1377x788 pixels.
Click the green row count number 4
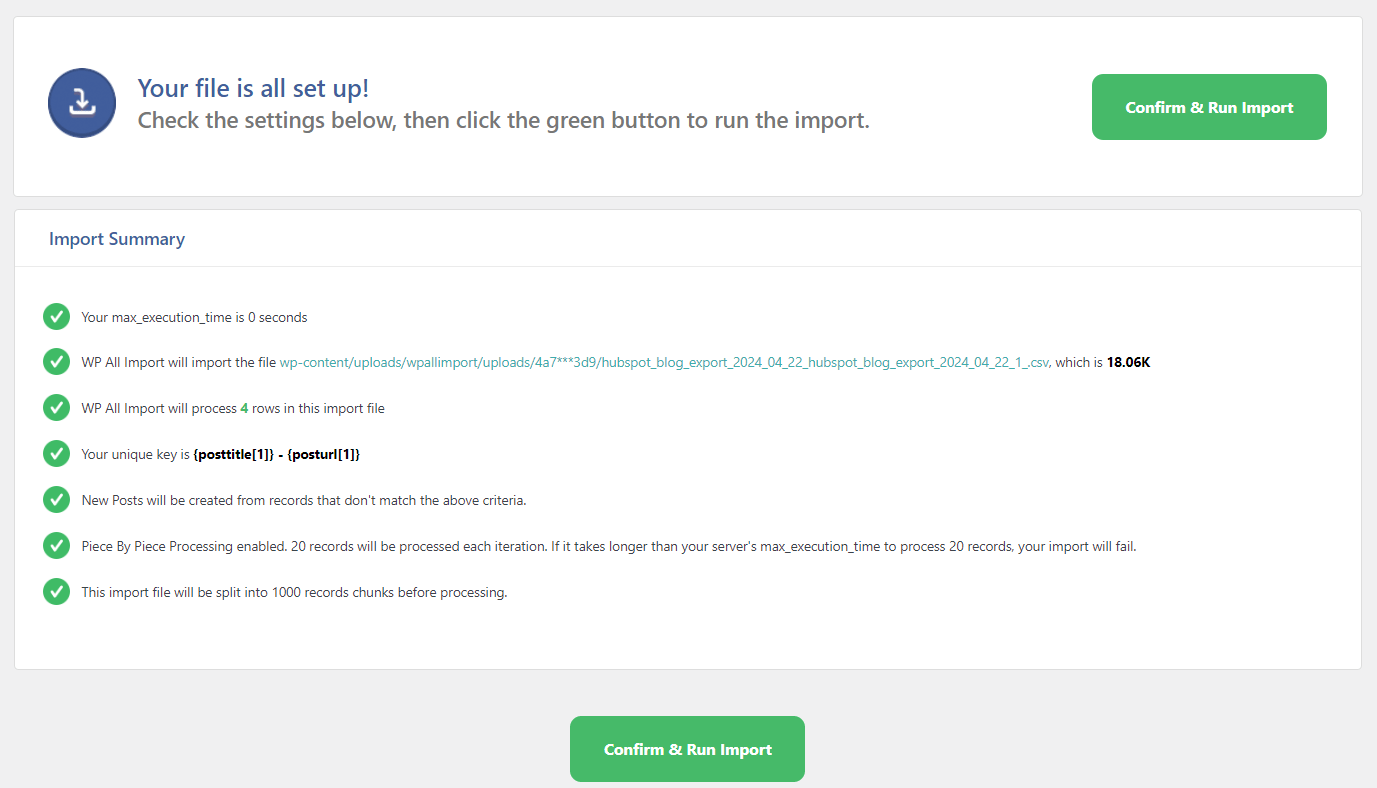pos(244,408)
